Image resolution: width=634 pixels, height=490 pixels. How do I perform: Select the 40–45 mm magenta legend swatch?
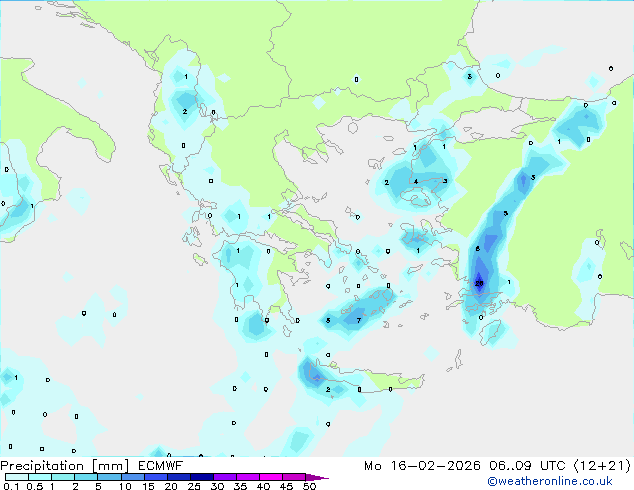coord(271,477)
